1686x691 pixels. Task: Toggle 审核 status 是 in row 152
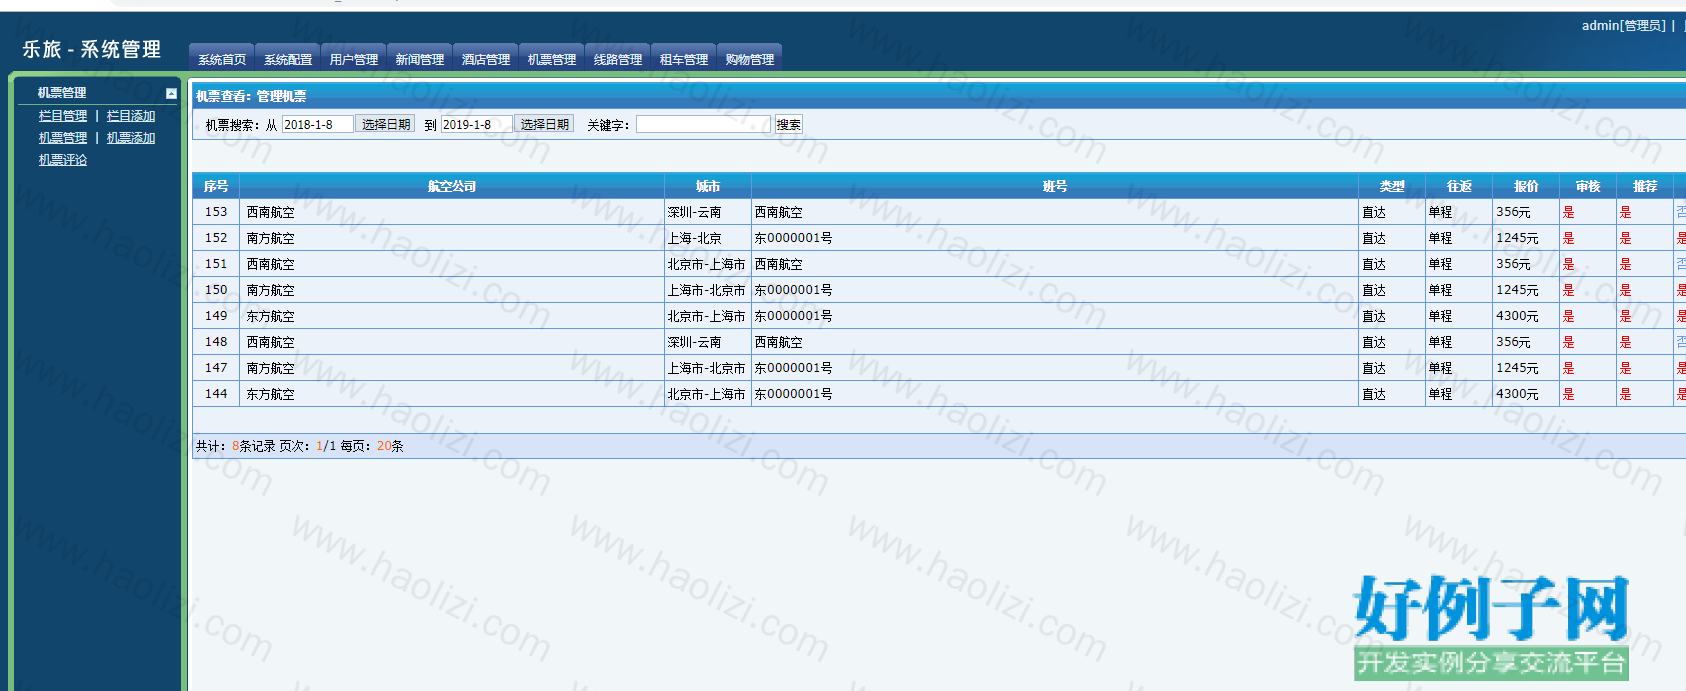pyautogui.click(x=1568, y=238)
